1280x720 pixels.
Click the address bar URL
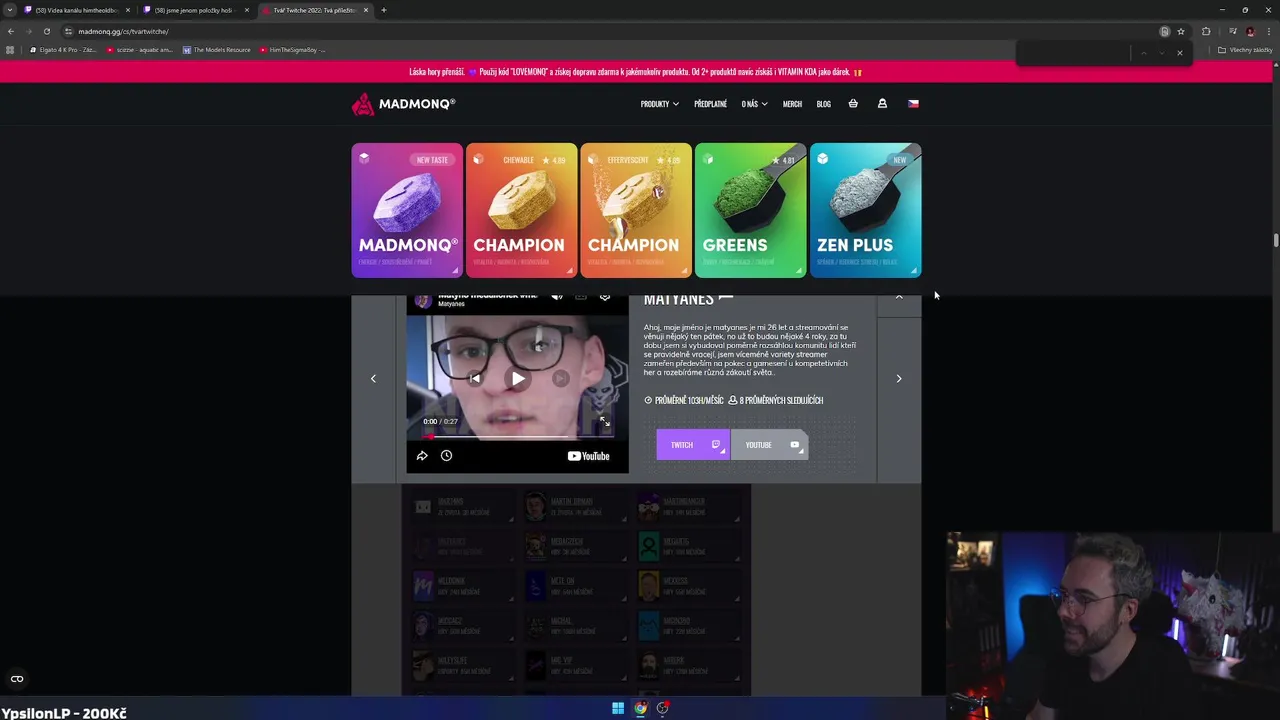(x=123, y=31)
